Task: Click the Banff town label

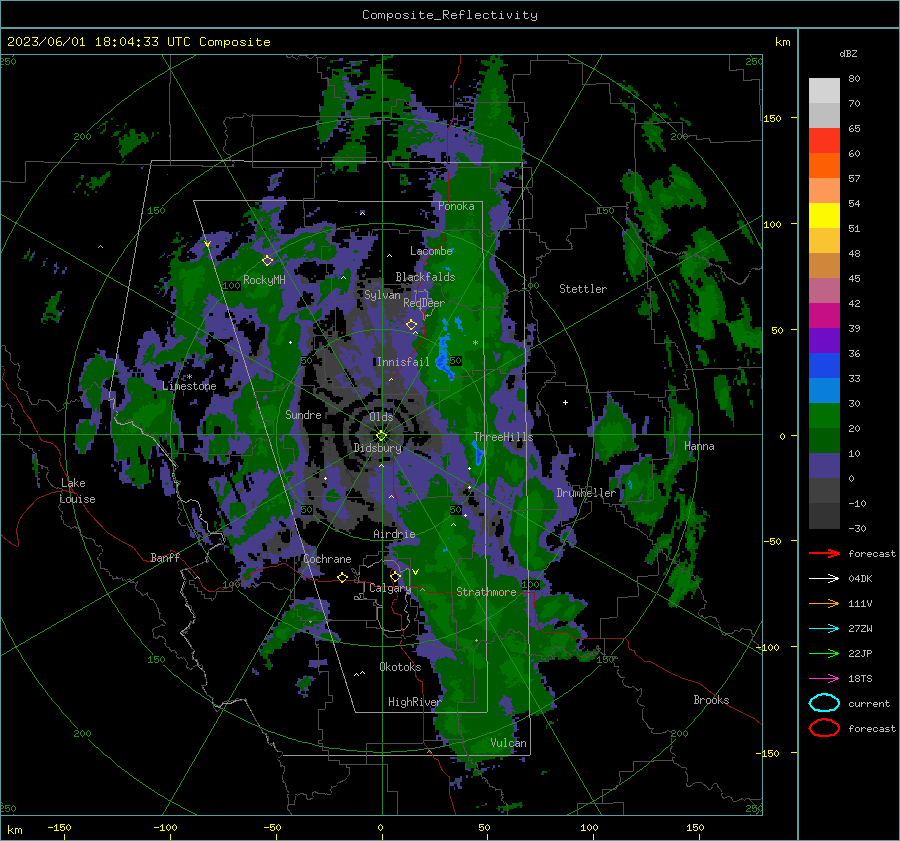Action: [x=165, y=558]
